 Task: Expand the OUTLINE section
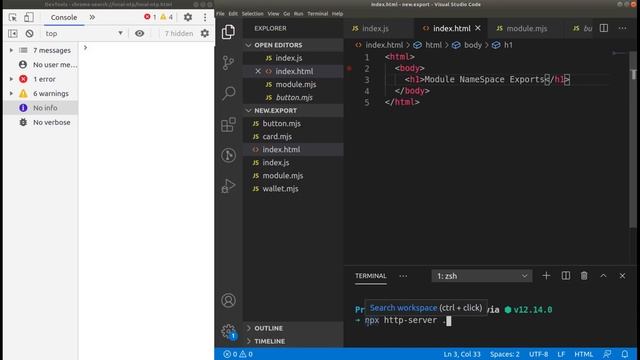(293, 328)
